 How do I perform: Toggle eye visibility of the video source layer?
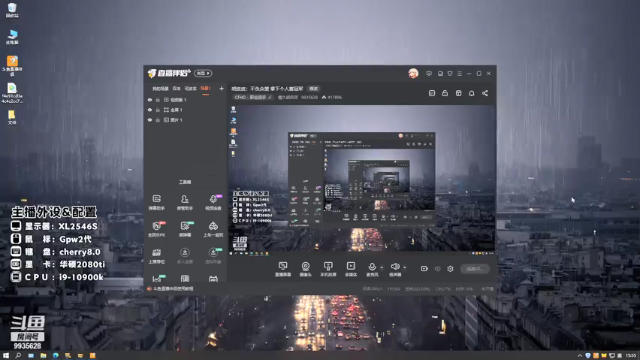(x=150, y=100)
